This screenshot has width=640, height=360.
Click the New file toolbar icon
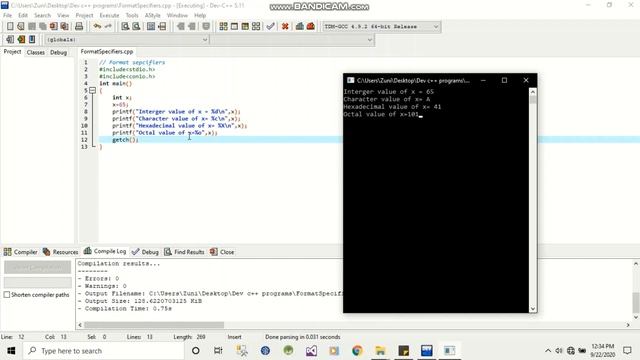[10, 27]
